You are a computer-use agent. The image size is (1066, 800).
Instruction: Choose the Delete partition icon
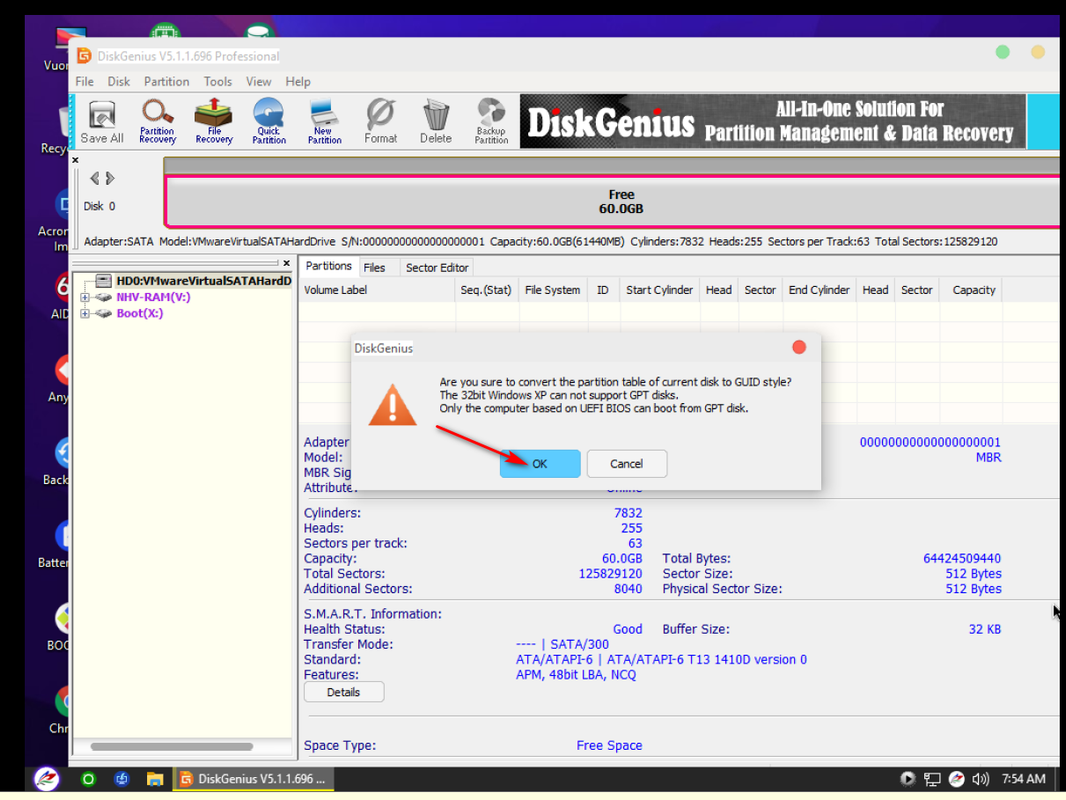click(435, 122)
